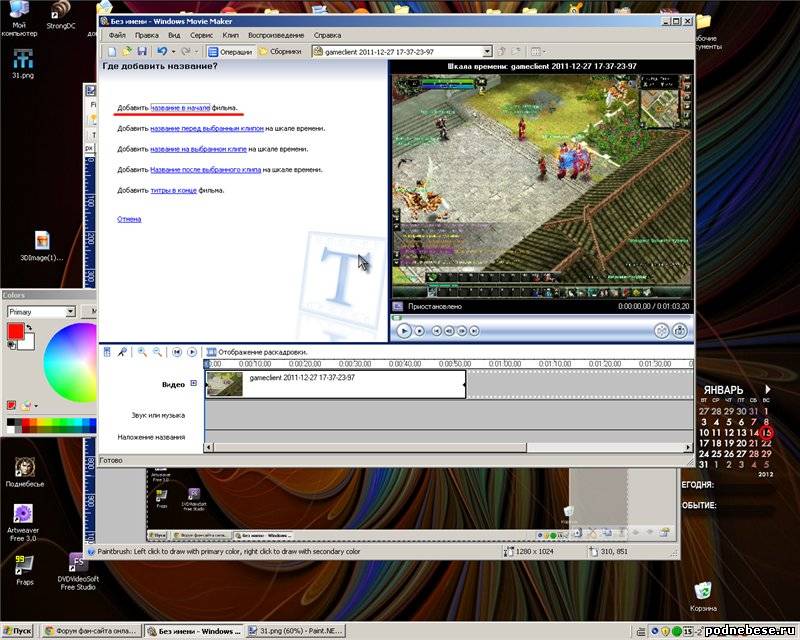Viewport: 800px width, 640px height.
Task: Click the Take Picture camera button
Action: (x=680, y=331)
